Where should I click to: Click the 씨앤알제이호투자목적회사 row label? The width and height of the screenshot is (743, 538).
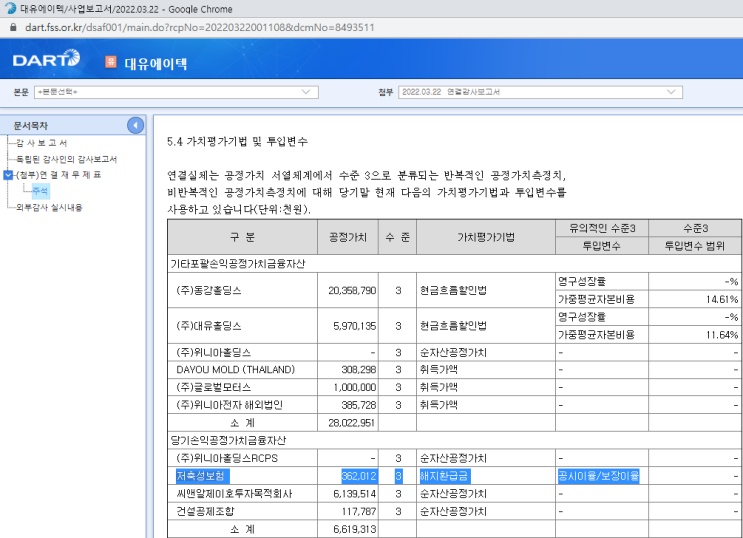click(x=234, y=493)
